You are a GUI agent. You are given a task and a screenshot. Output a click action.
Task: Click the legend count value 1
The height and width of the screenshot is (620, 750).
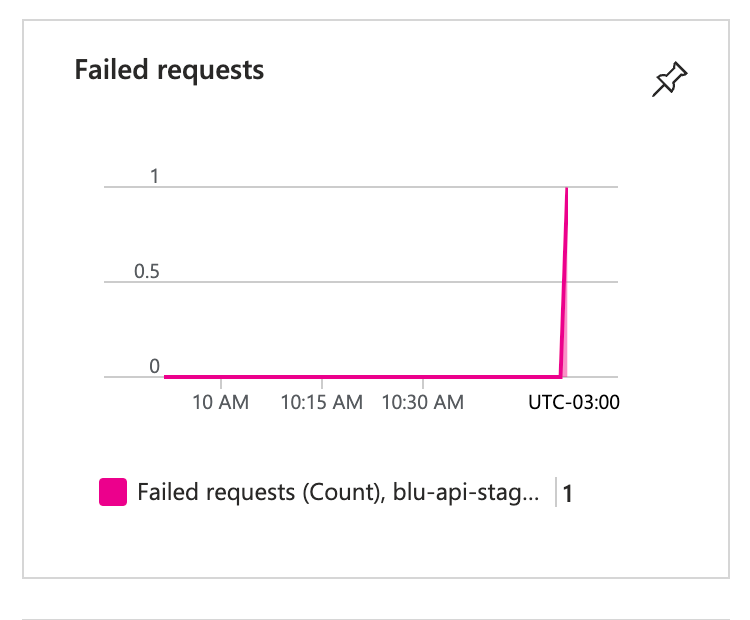click(567, 493)
